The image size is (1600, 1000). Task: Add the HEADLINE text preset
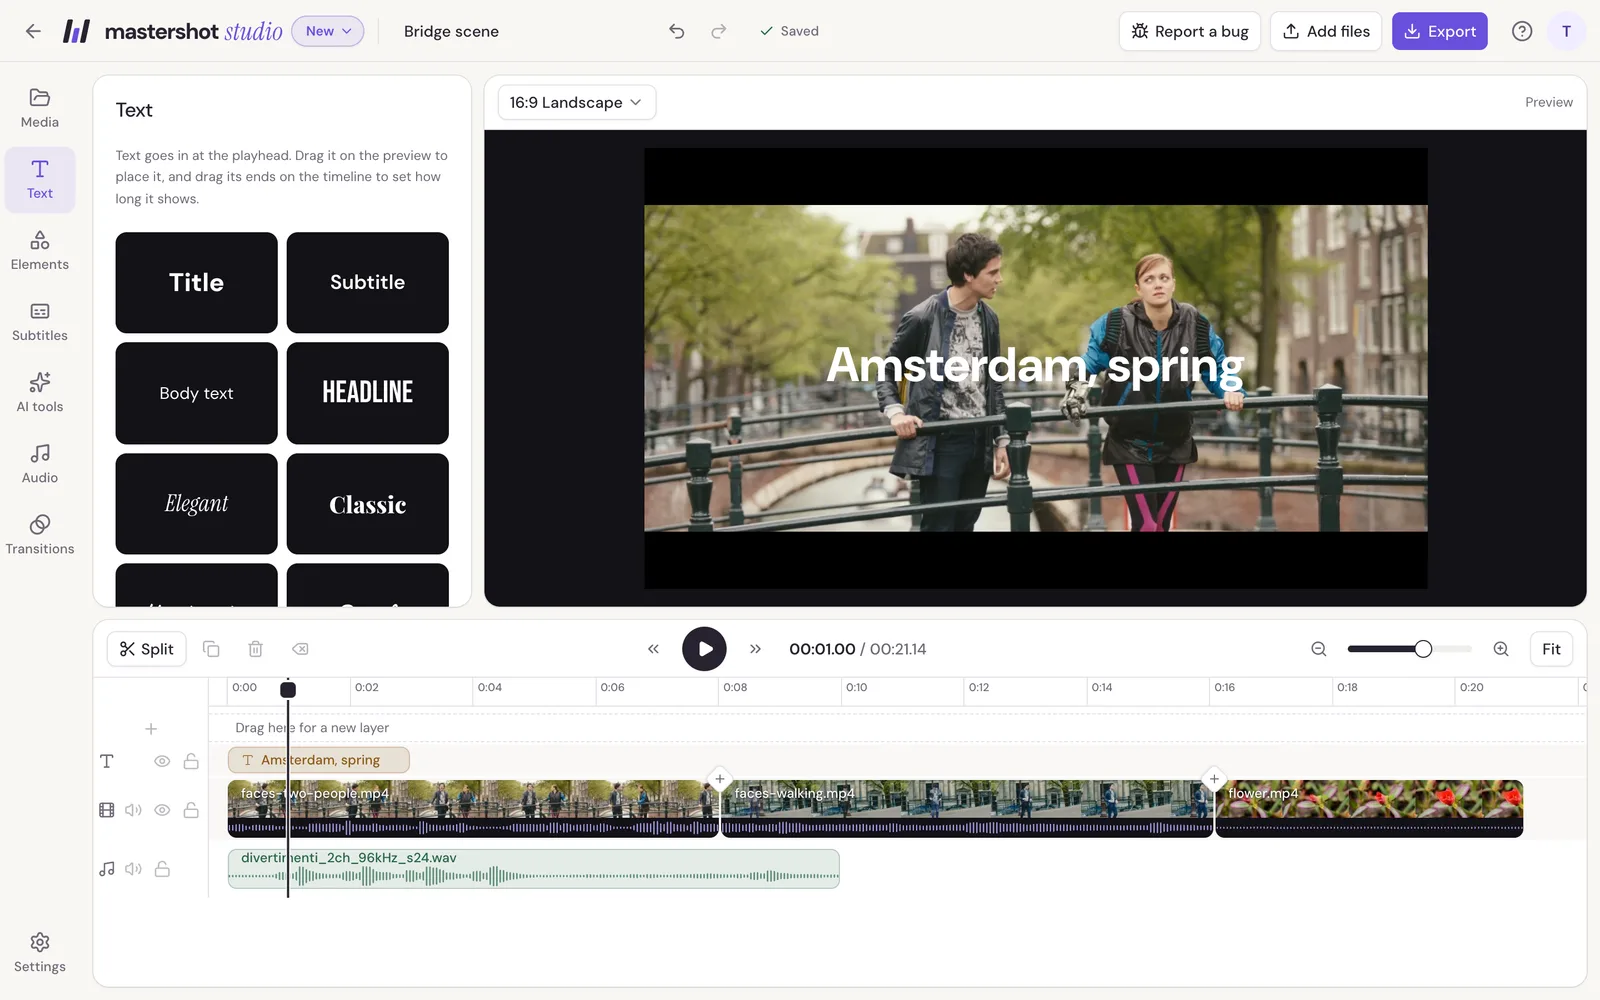368,393
